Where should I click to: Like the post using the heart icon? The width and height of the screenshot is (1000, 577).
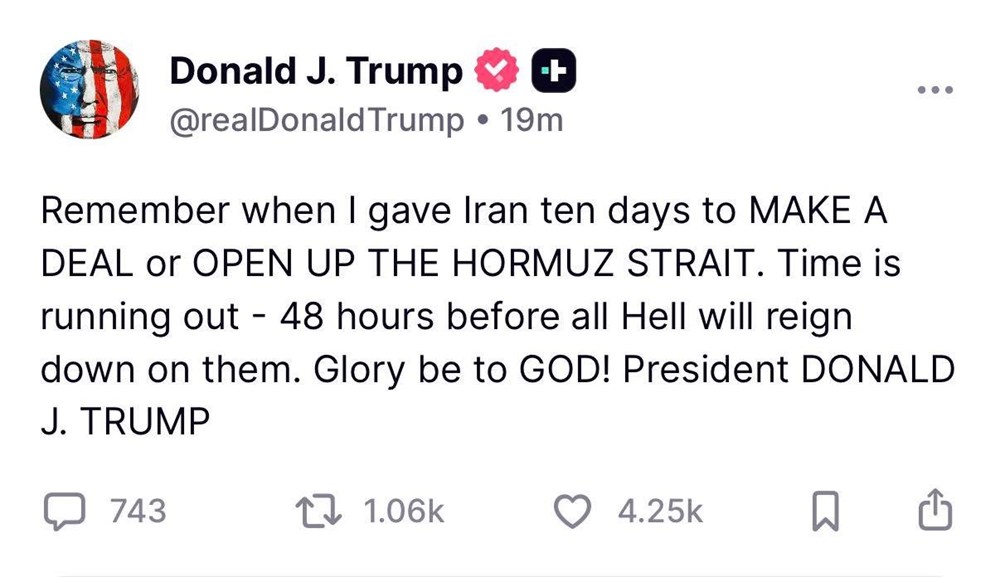(571, 510)
